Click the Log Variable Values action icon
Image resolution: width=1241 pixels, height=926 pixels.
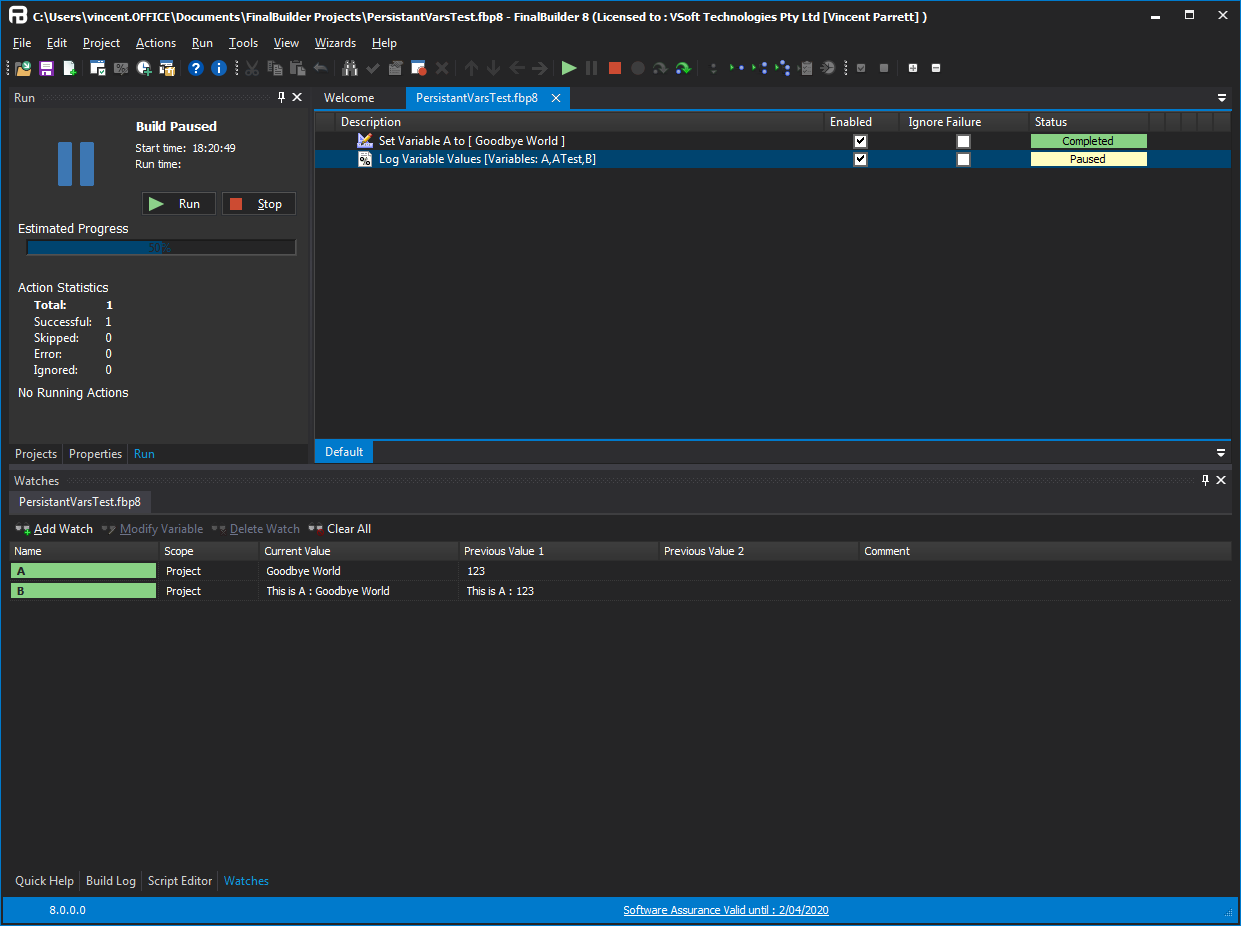pos(365,159)
